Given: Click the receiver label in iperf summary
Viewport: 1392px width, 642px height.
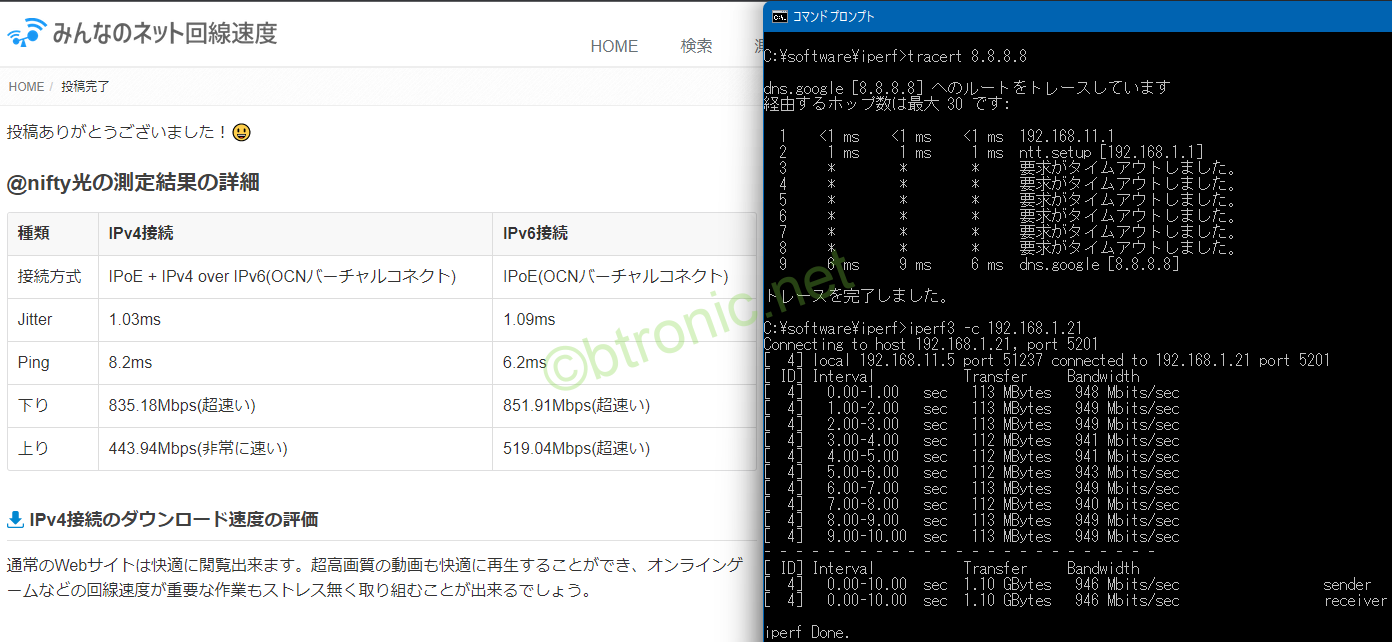Looking at the screenshot, I should [x=1355, y=600].
